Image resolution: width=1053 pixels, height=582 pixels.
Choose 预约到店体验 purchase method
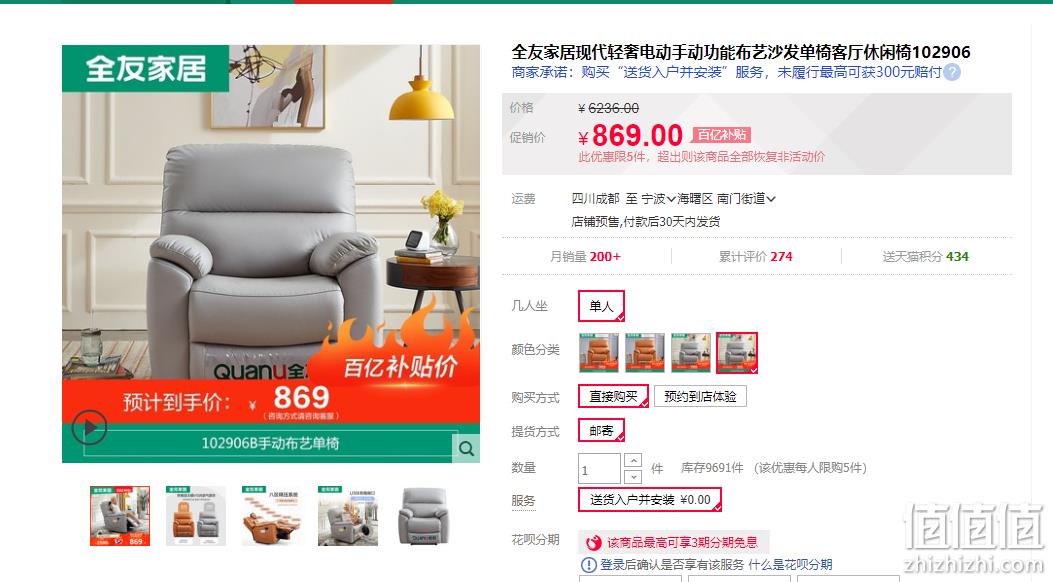[700, 397]
